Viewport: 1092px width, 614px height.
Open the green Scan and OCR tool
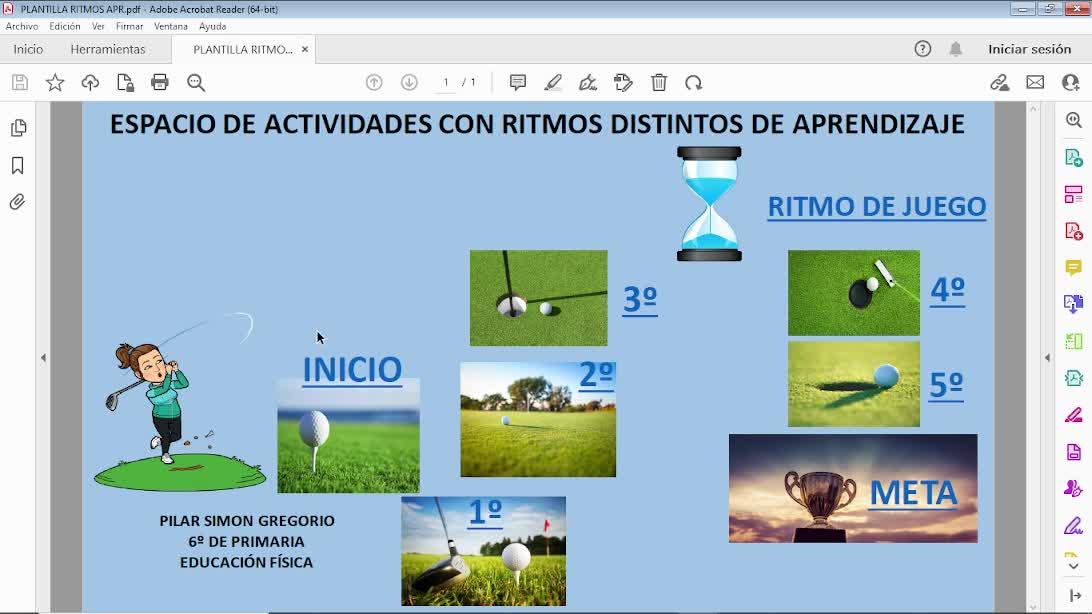[x=1074, y=341]
